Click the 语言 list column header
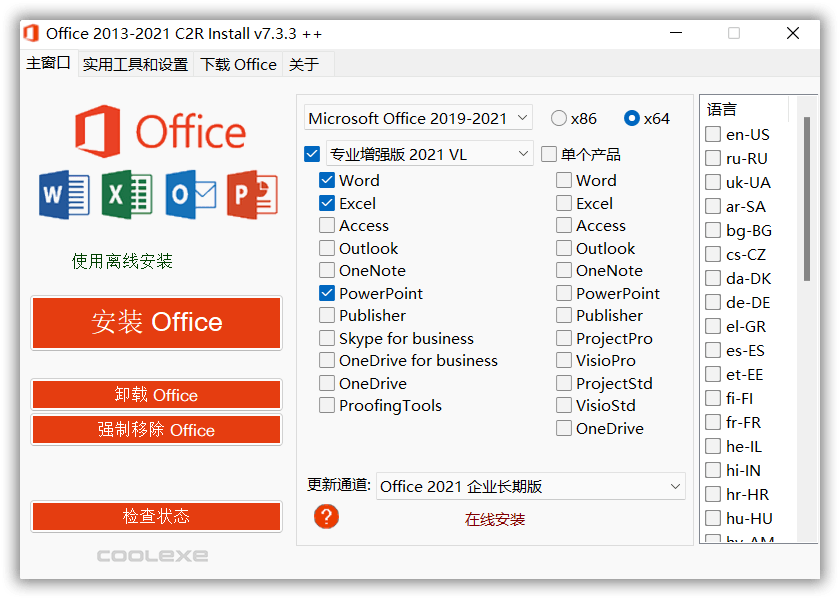 (x=745, y=109)
